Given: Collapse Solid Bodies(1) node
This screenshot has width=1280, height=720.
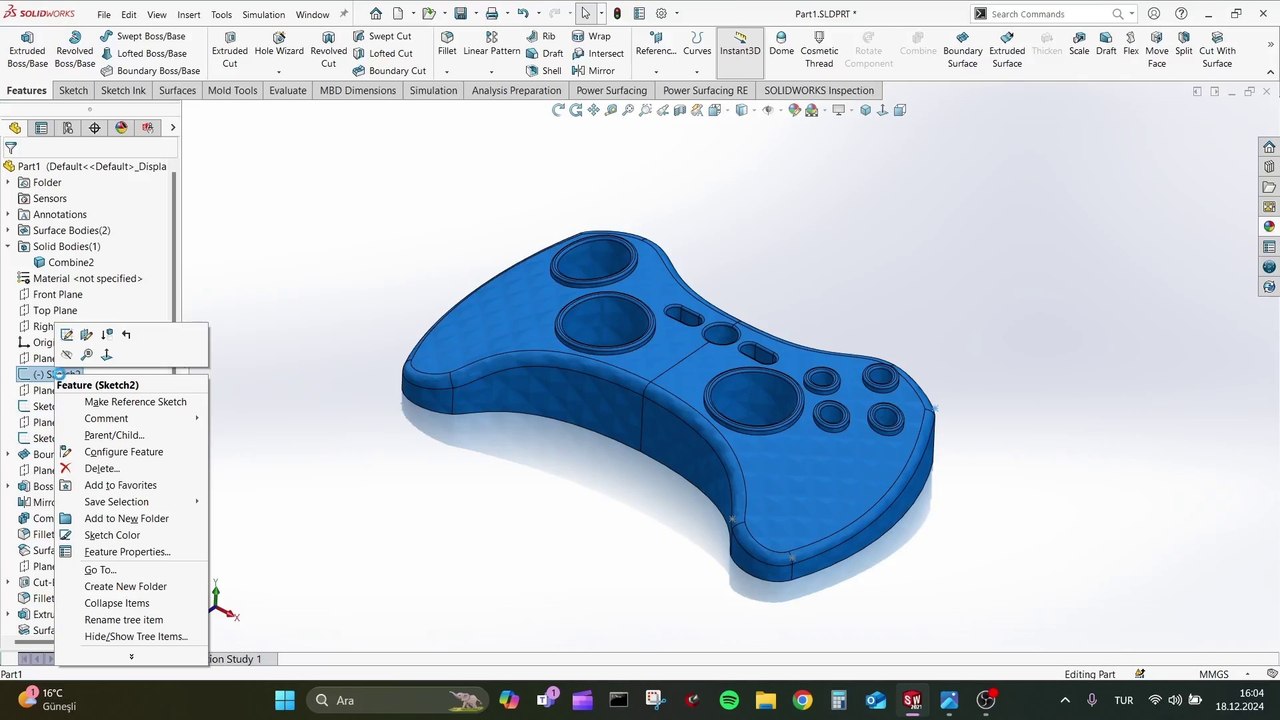Looking at the screenshot, I should tap(8, 246).
